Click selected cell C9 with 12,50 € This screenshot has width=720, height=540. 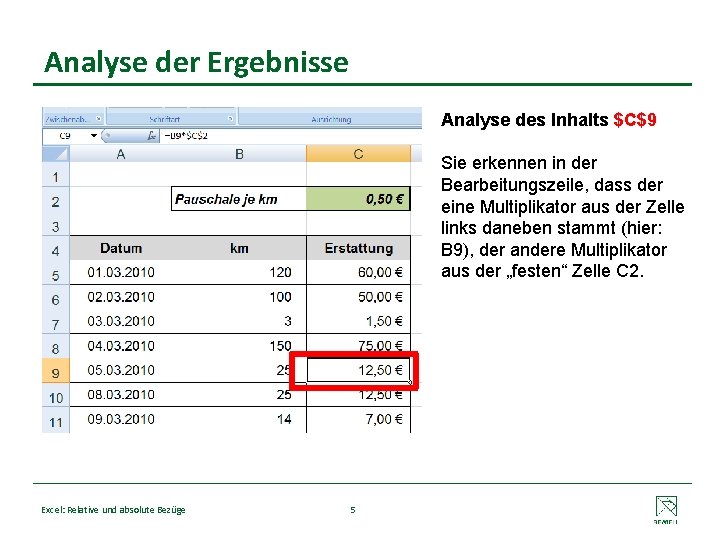click(x=358, y=370)
